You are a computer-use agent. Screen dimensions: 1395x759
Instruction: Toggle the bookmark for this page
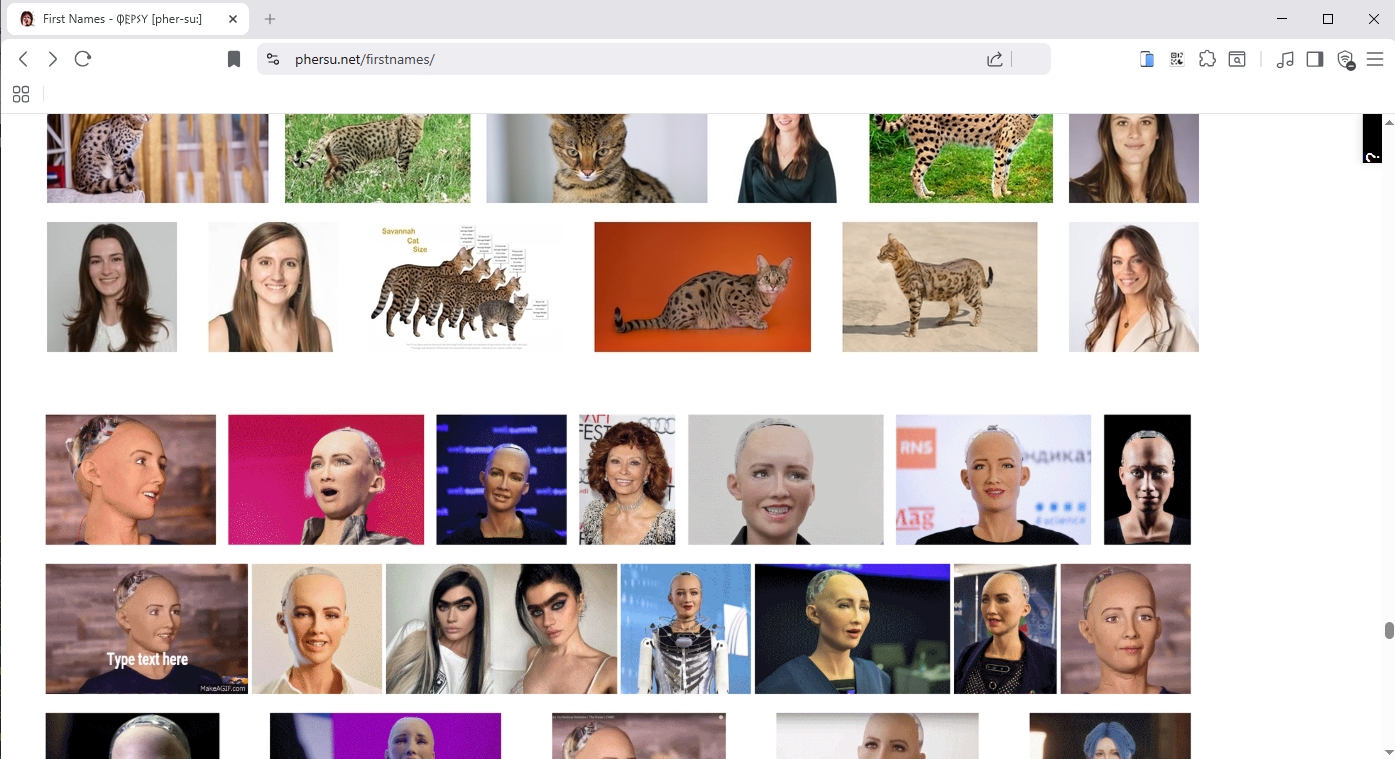point(233,58)
